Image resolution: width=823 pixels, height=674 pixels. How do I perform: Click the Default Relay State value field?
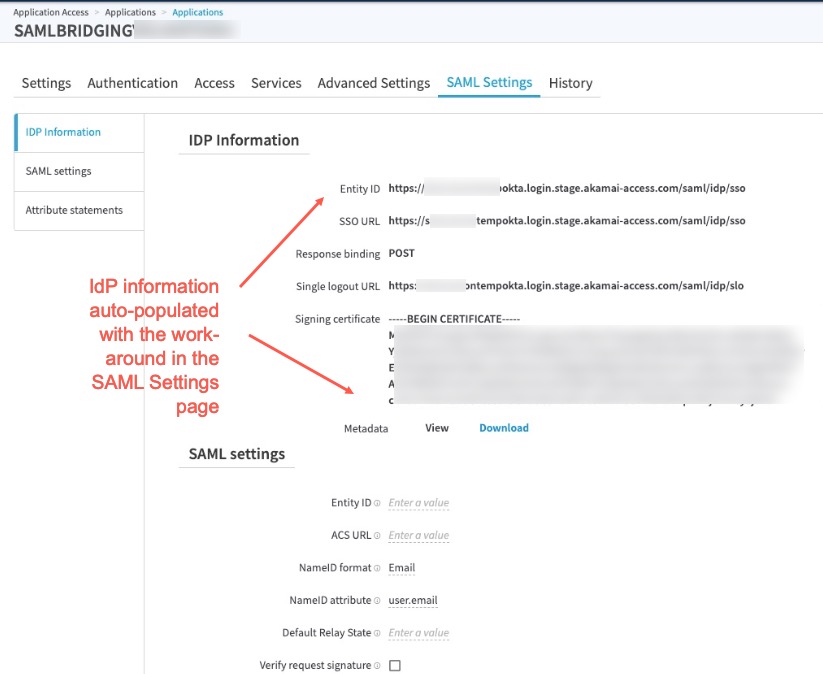tap(418, 633)
